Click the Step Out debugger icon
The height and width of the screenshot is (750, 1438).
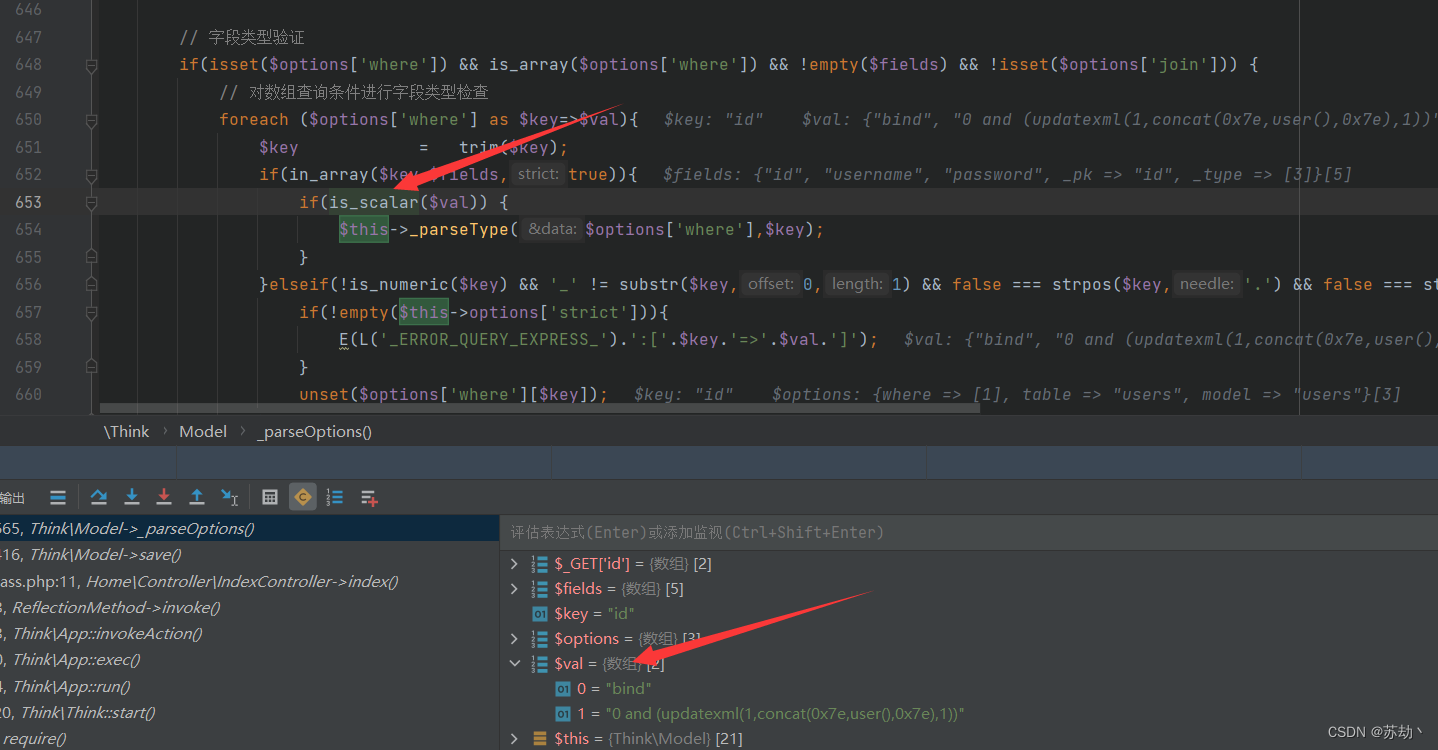(197, 496)
